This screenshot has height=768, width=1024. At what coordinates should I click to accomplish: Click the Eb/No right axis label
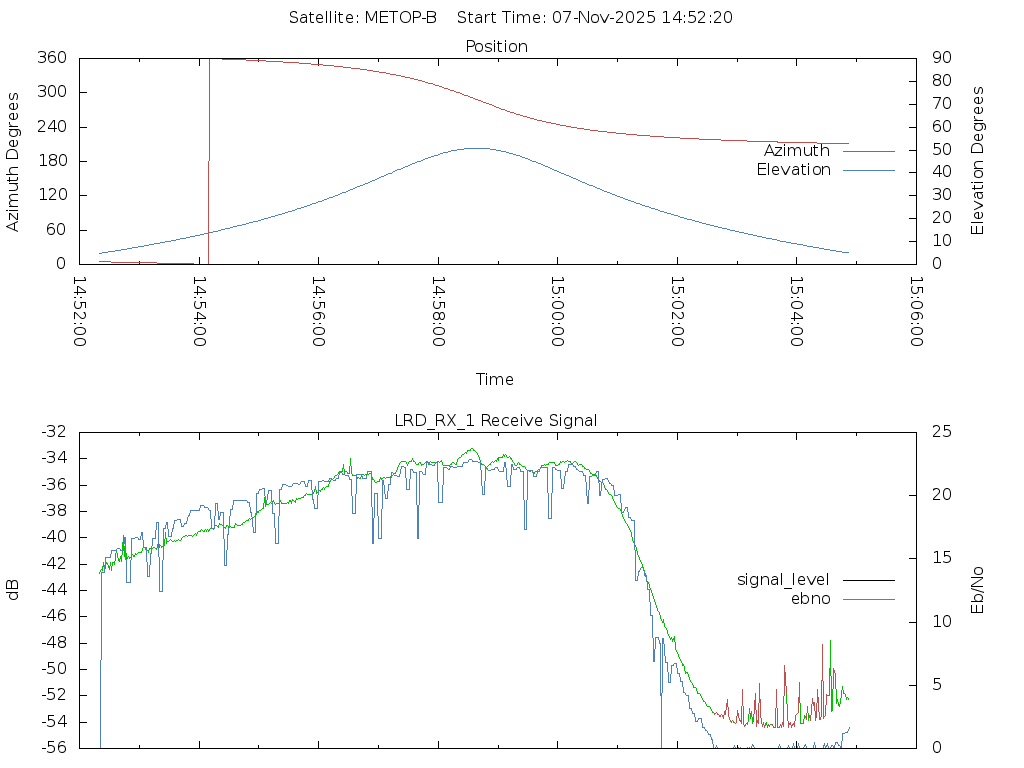(978, 589)
